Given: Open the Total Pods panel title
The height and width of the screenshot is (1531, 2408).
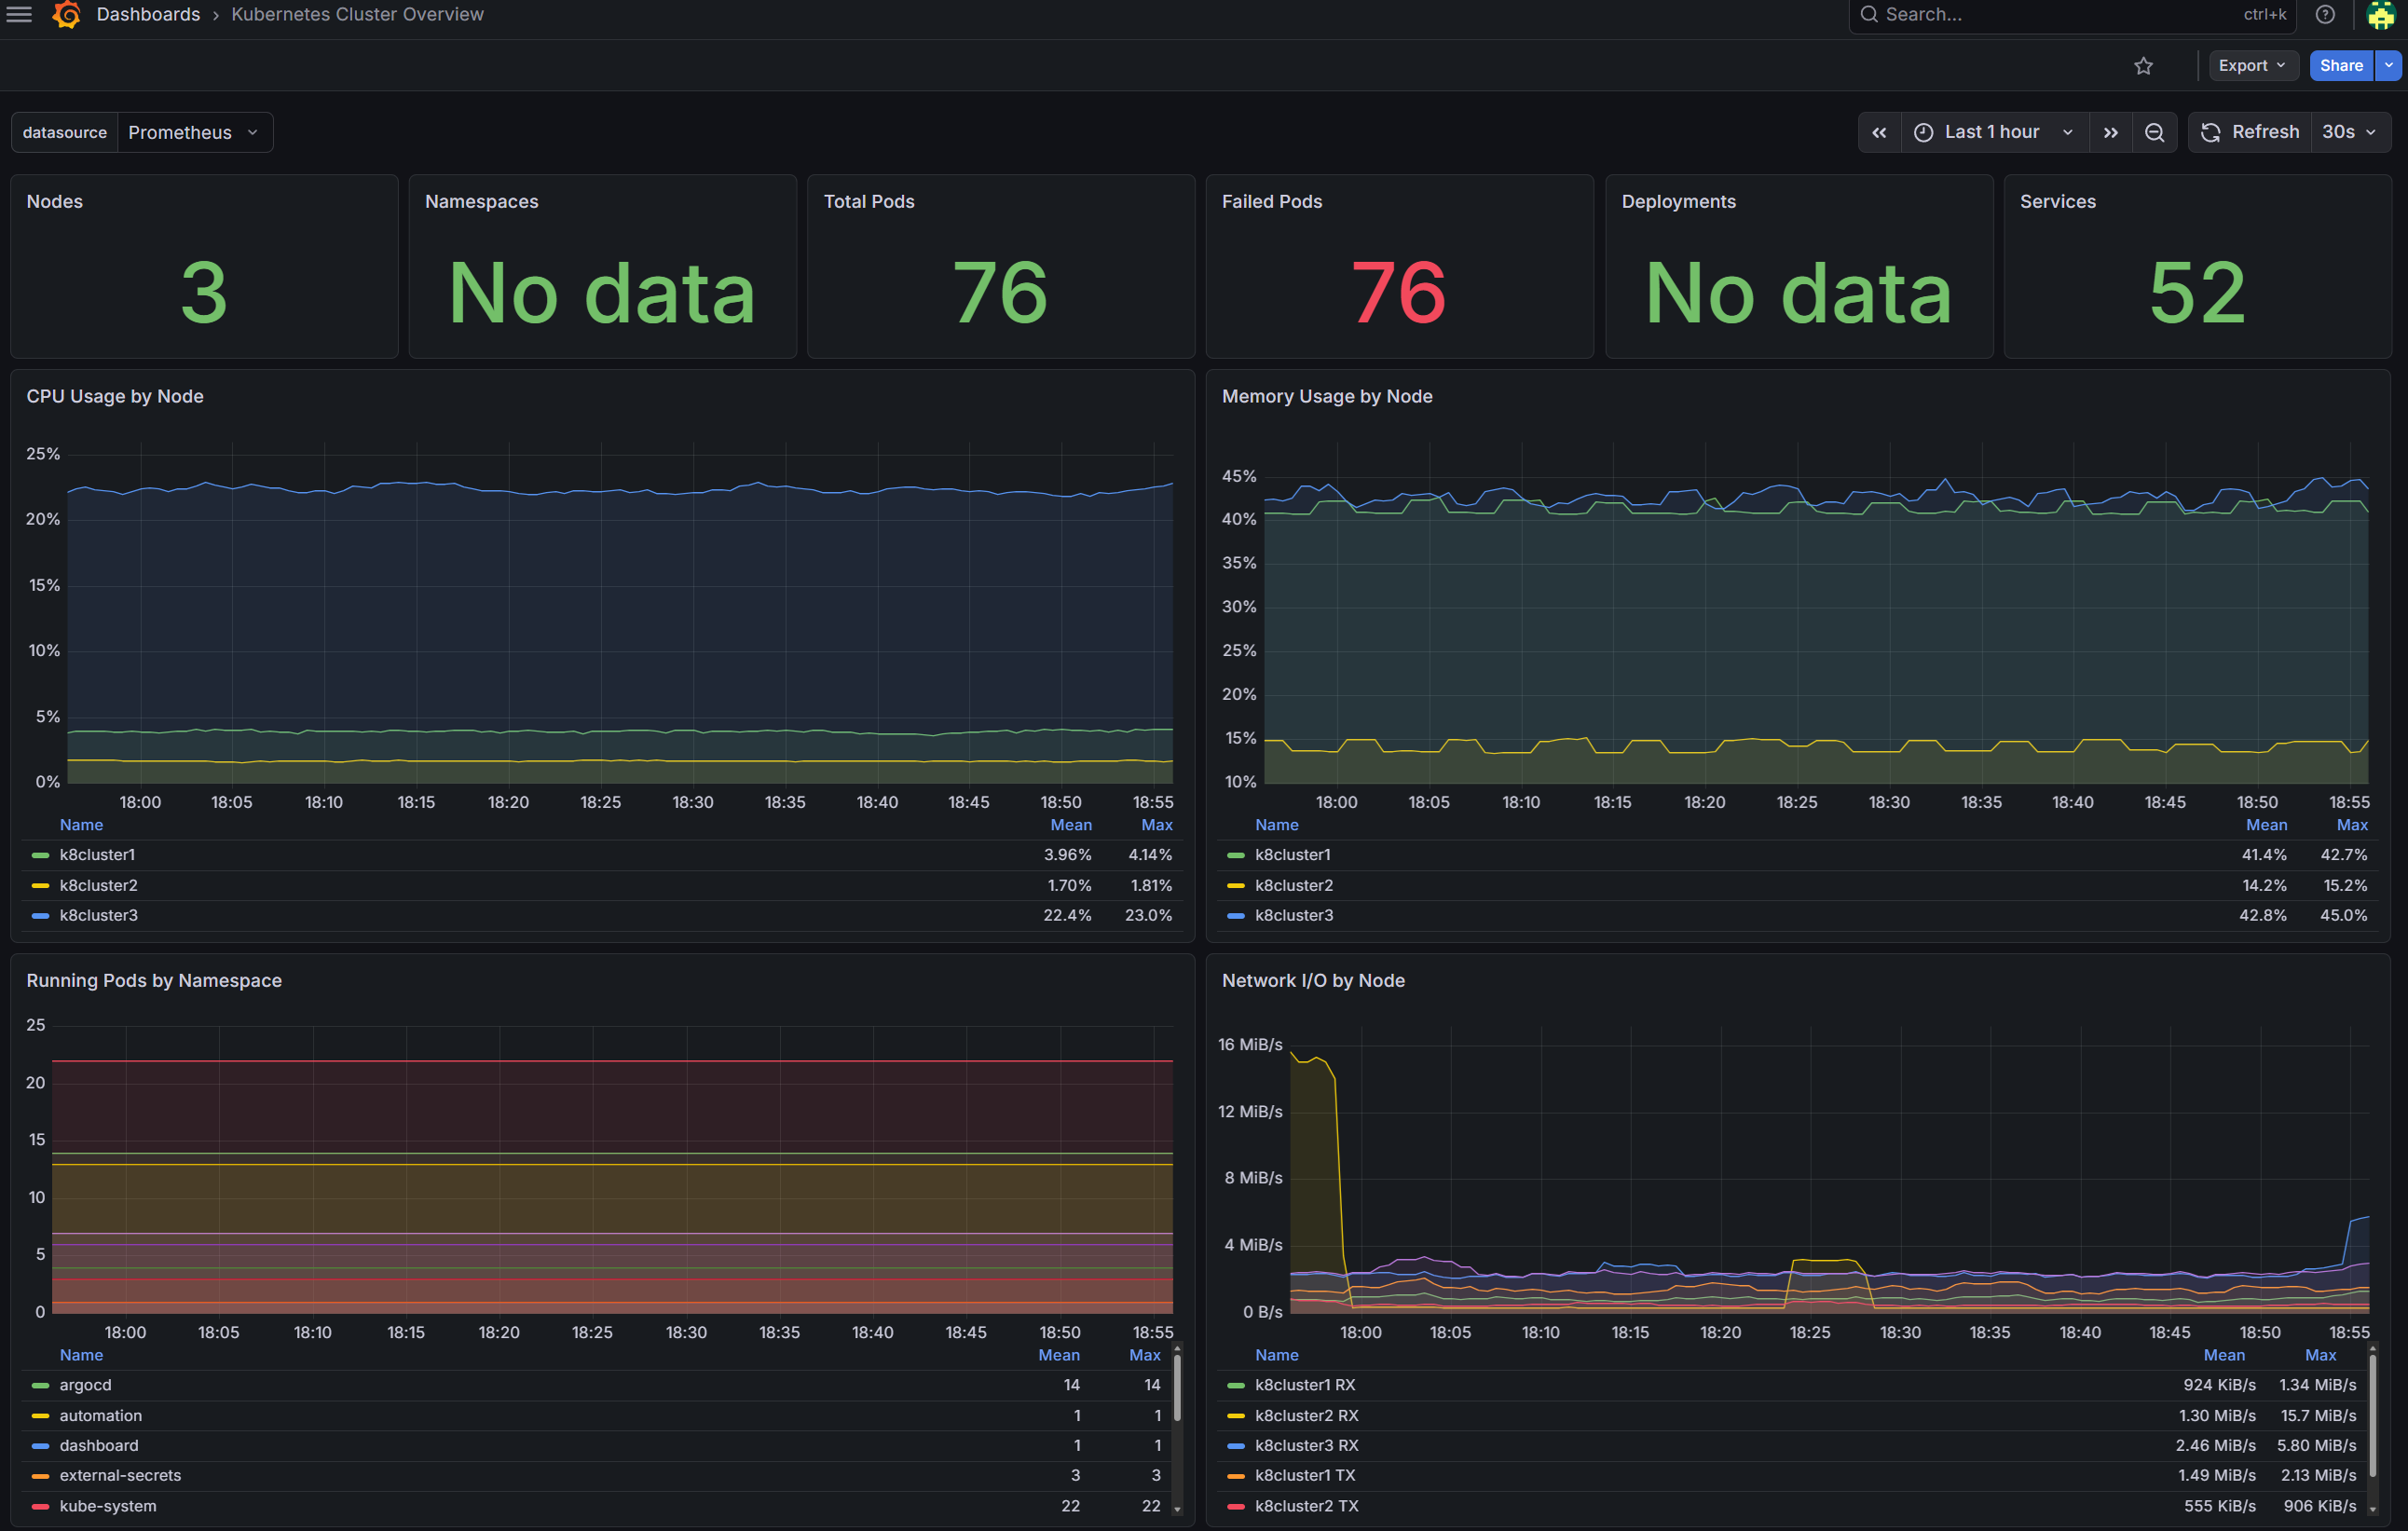Looking at the screenshot, I should click(869, 201).
